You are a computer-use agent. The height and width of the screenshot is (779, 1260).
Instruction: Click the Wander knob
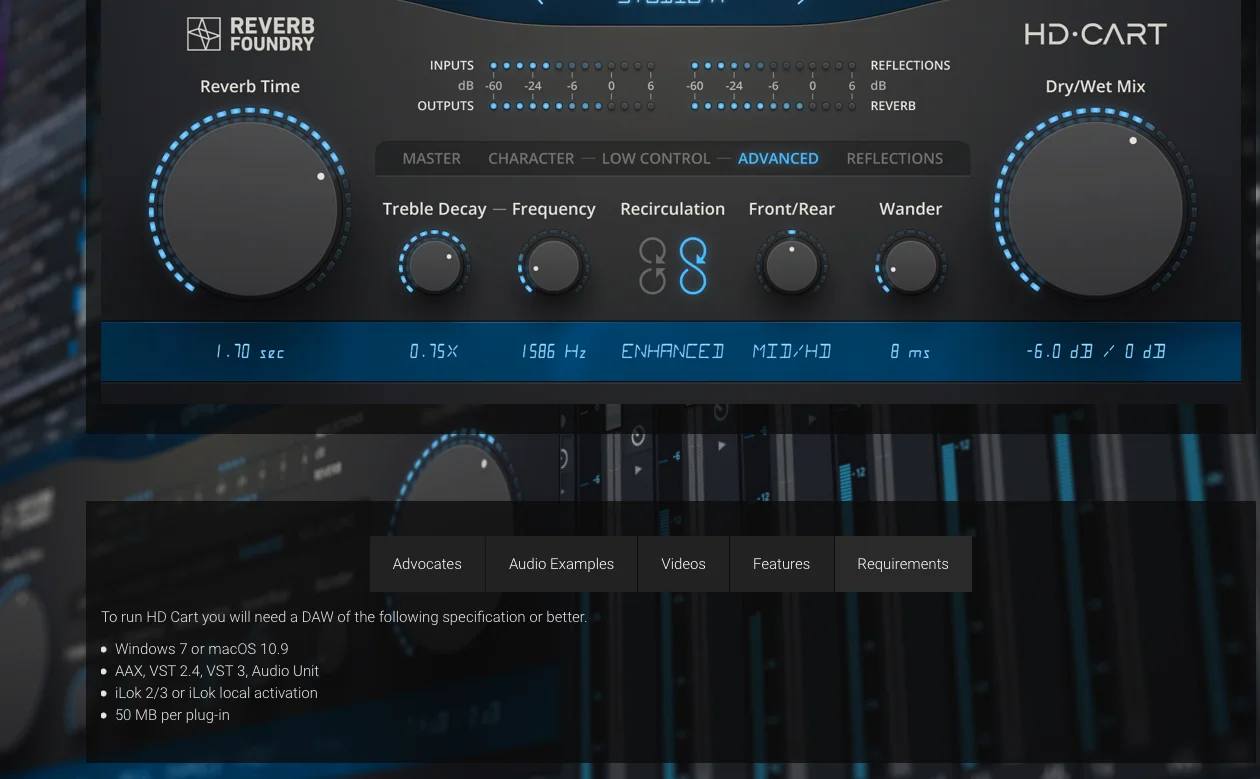pos(910,266)
